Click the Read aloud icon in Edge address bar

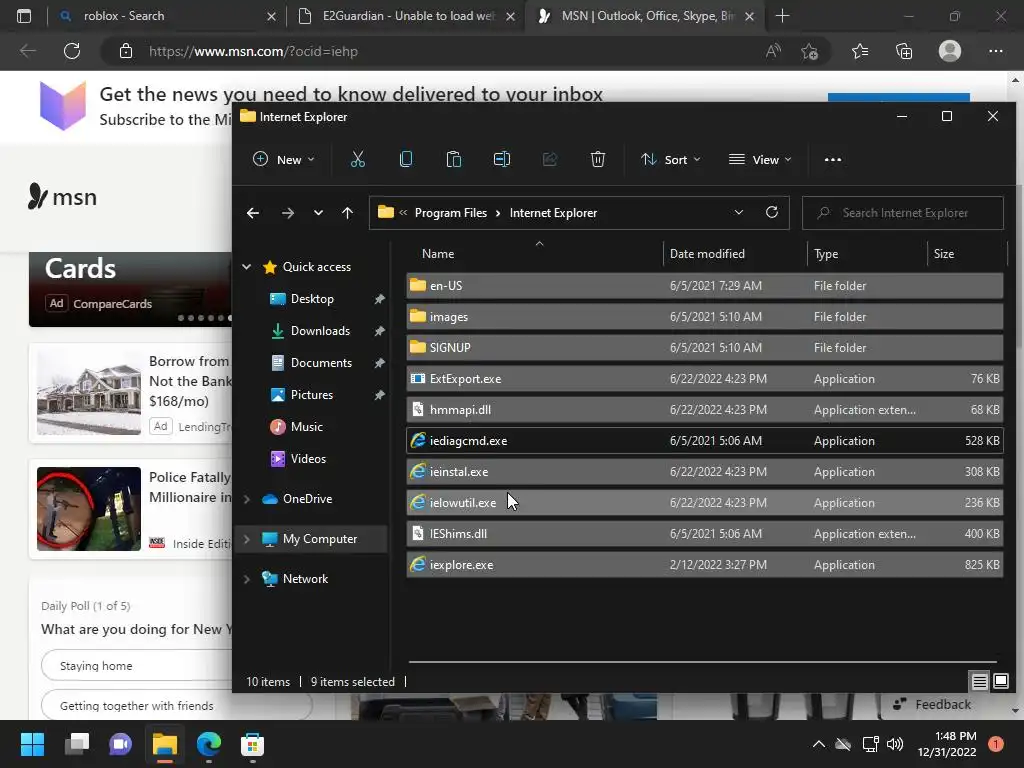pyautogui.click(x=773, y=51)
